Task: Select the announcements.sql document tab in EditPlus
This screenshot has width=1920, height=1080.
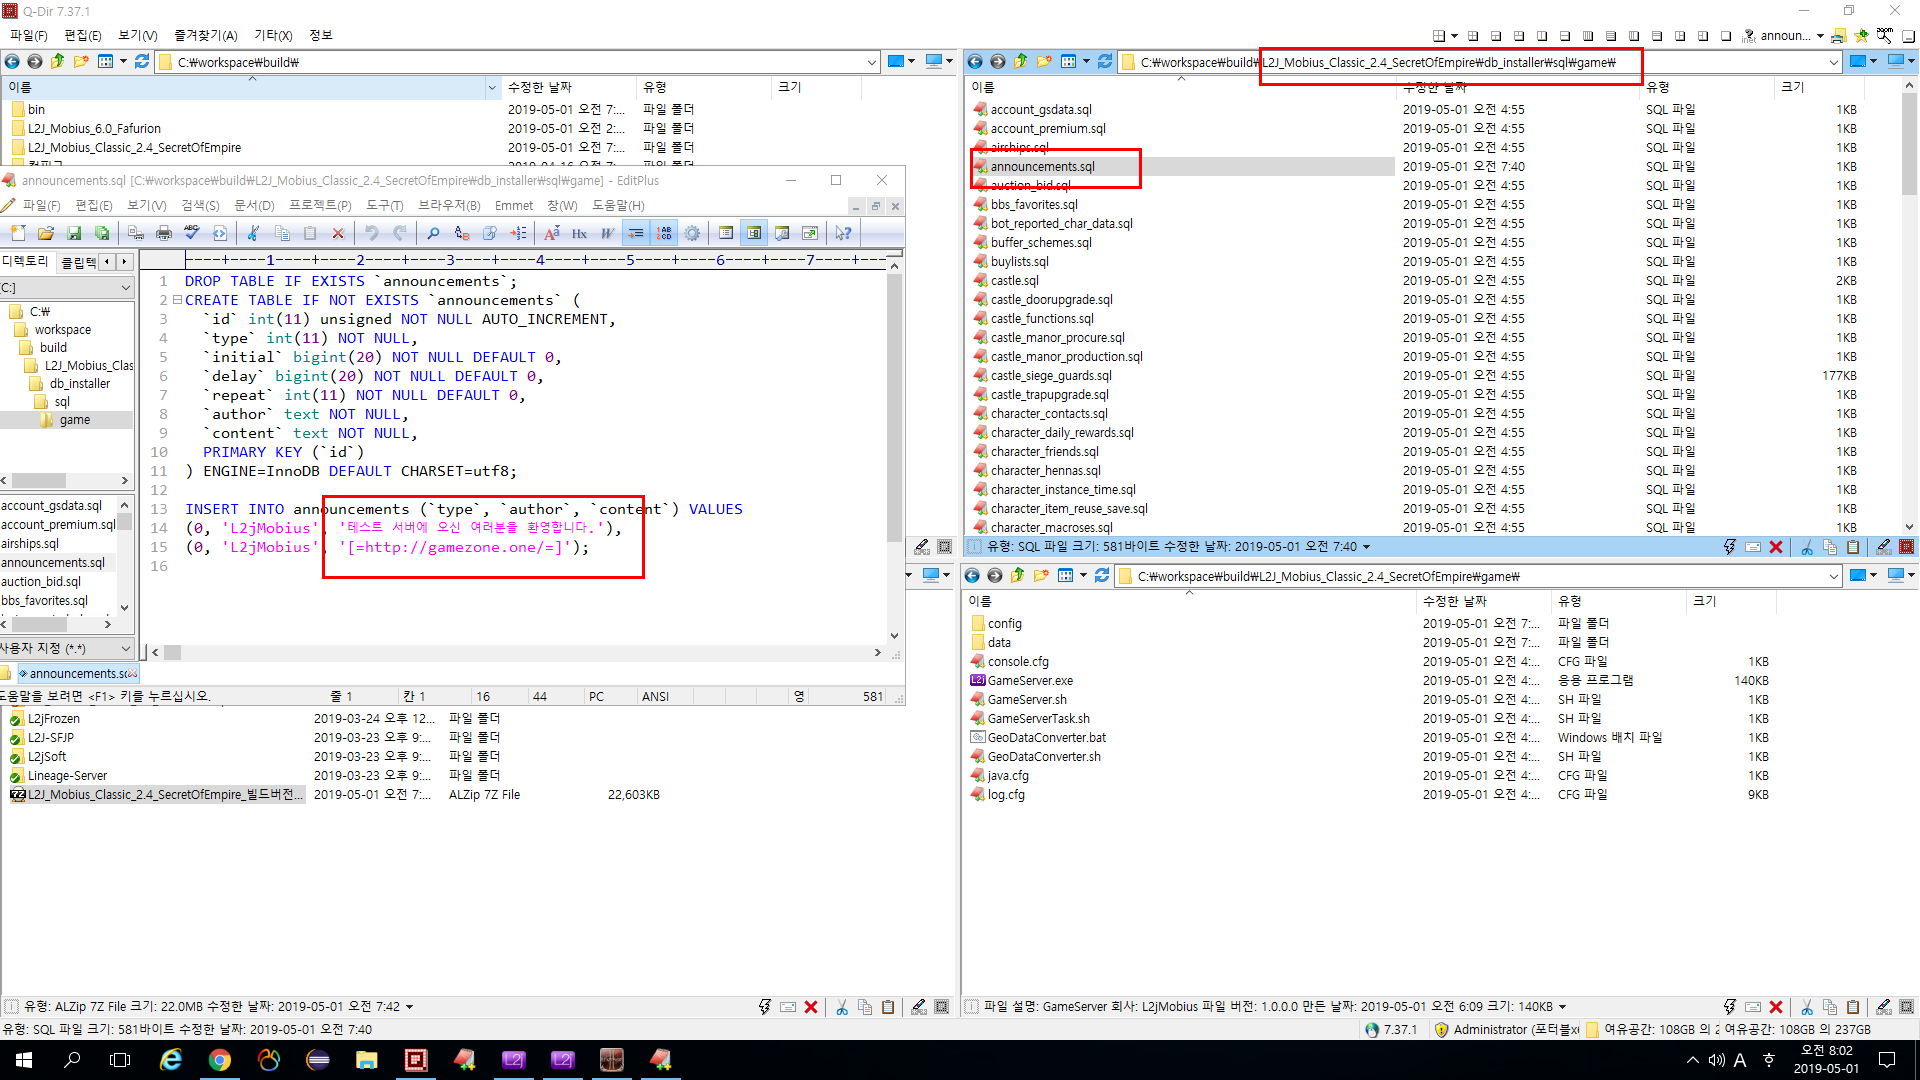Action: [78, 673]
